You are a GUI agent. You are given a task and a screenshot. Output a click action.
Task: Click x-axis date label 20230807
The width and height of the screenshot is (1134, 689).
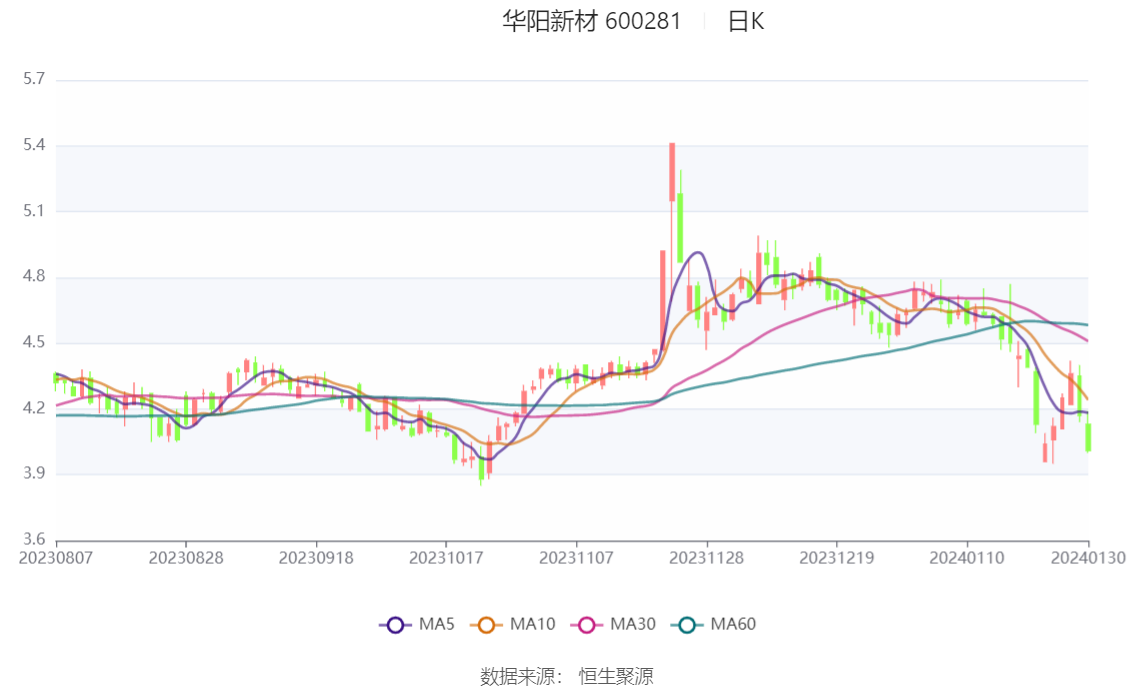click(56, 558)
